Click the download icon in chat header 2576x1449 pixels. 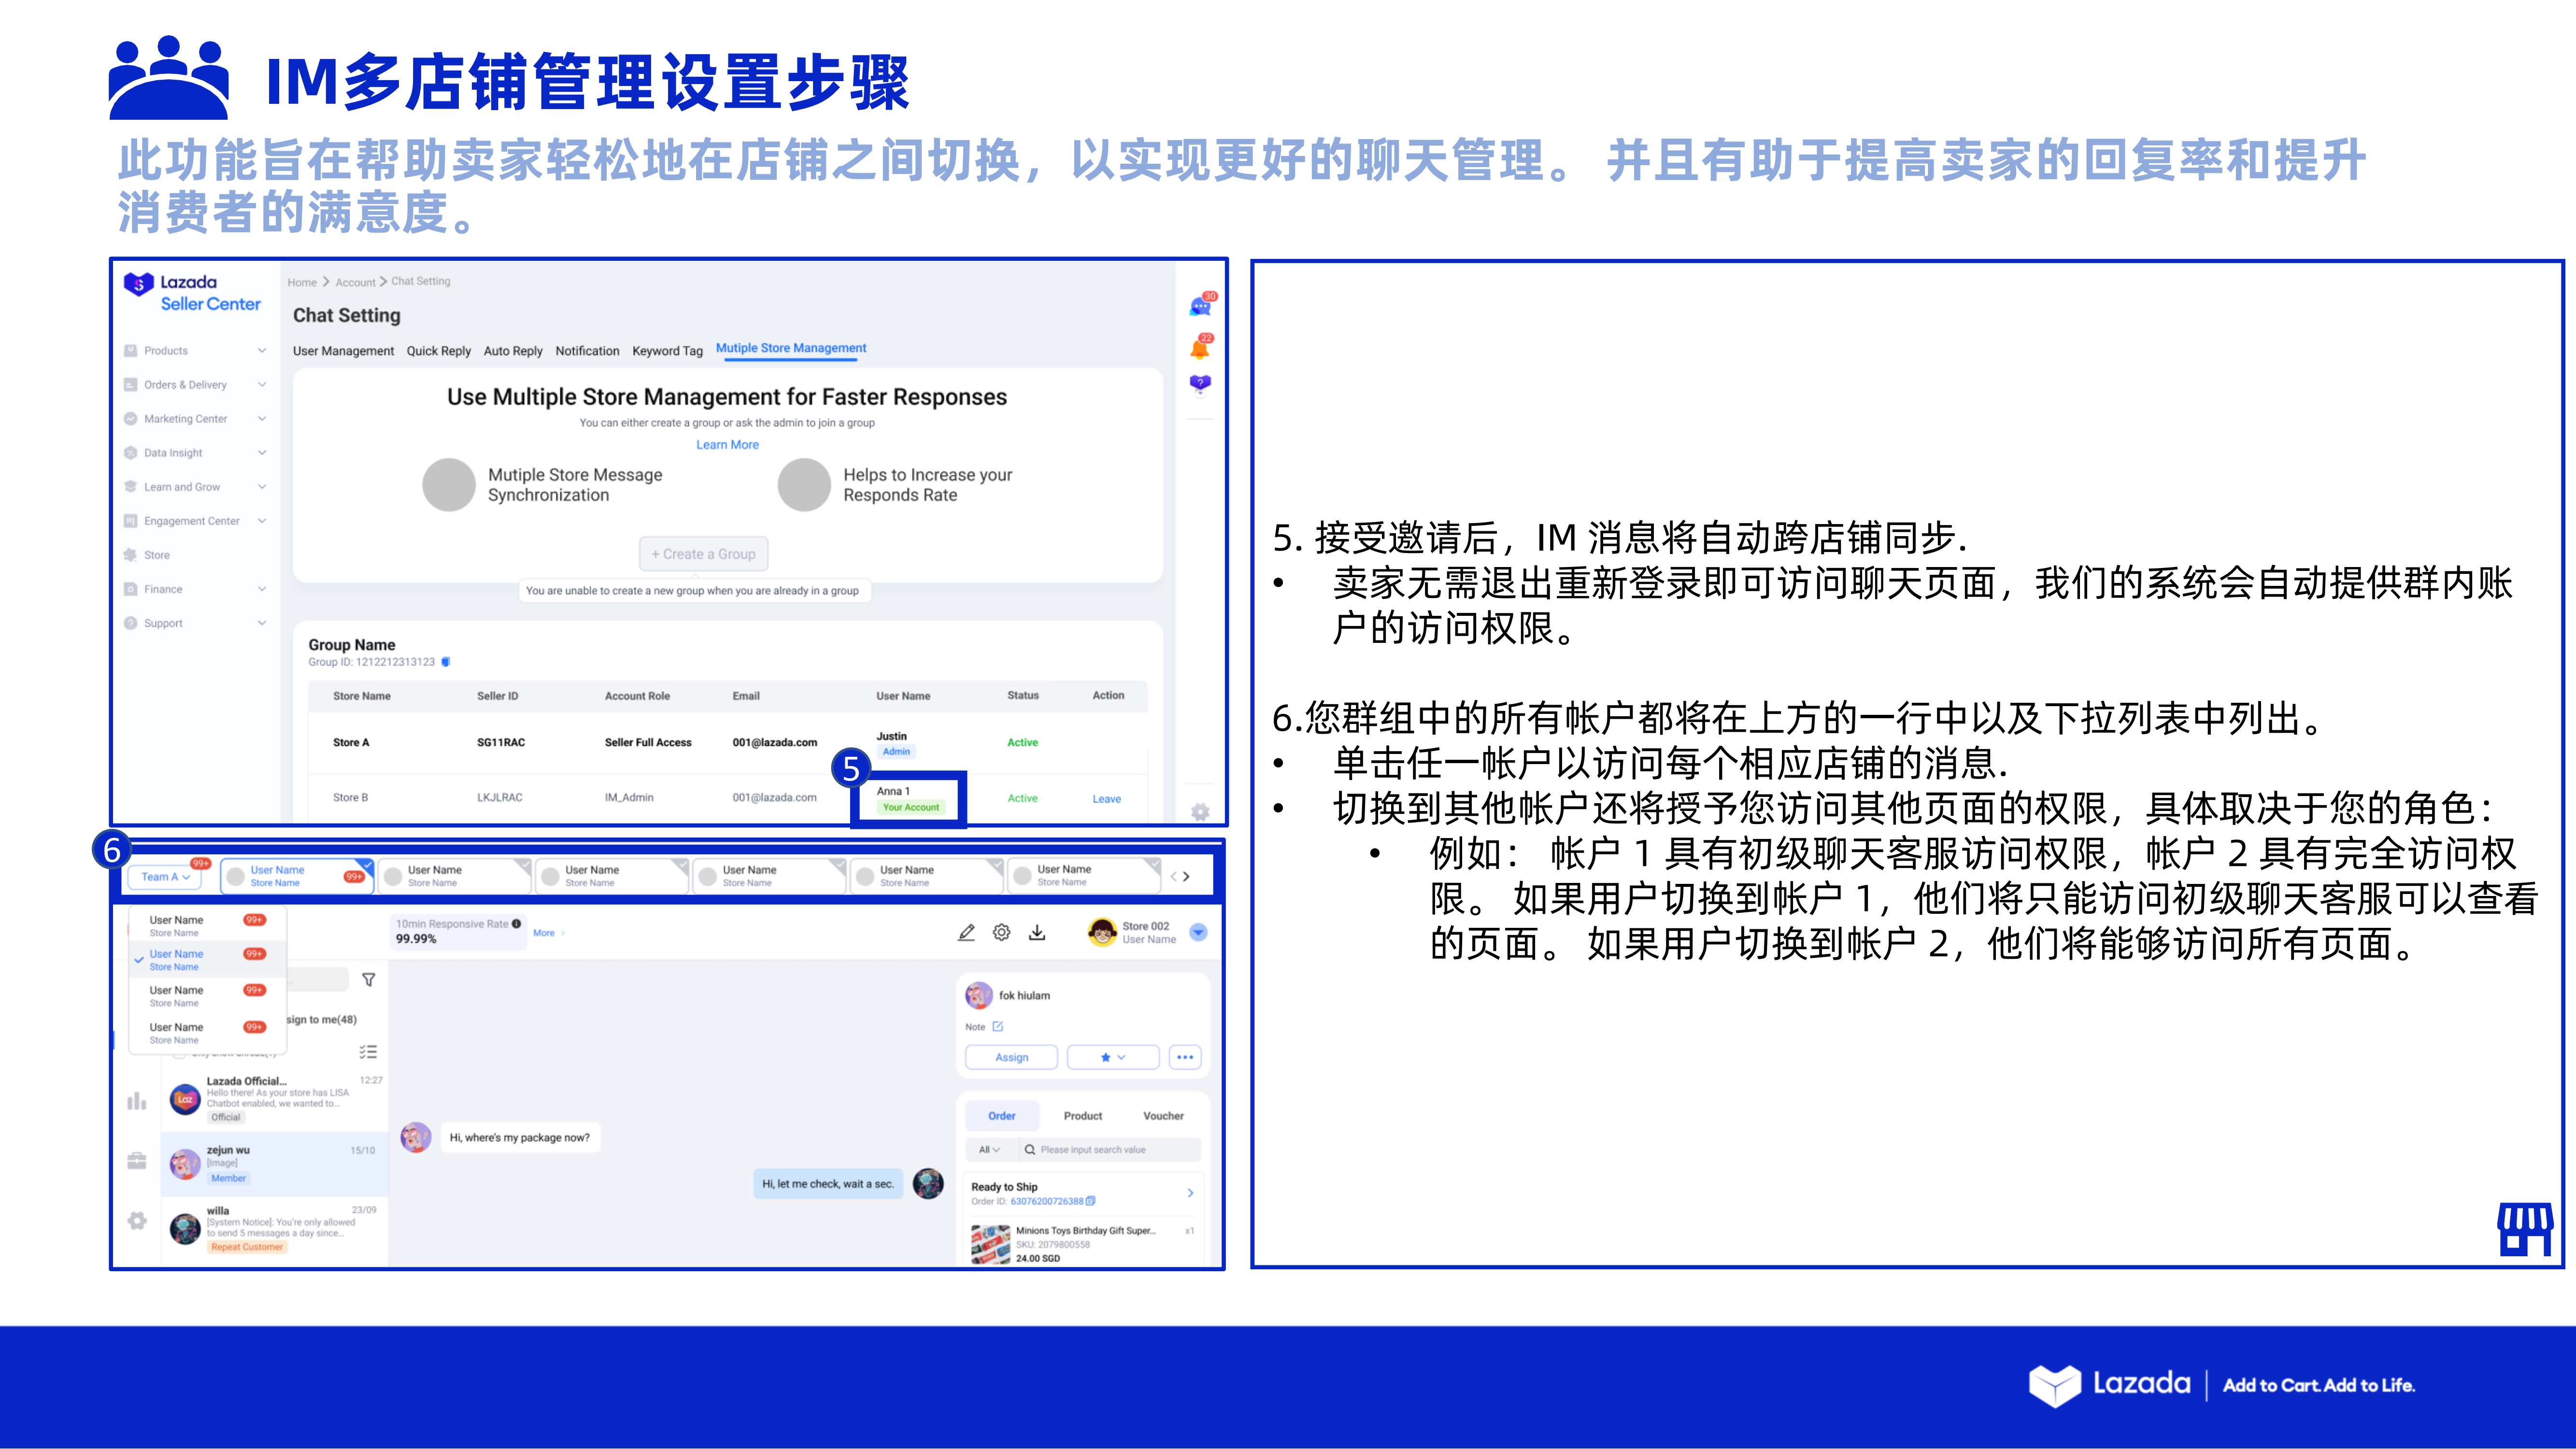coord(1038,932)
